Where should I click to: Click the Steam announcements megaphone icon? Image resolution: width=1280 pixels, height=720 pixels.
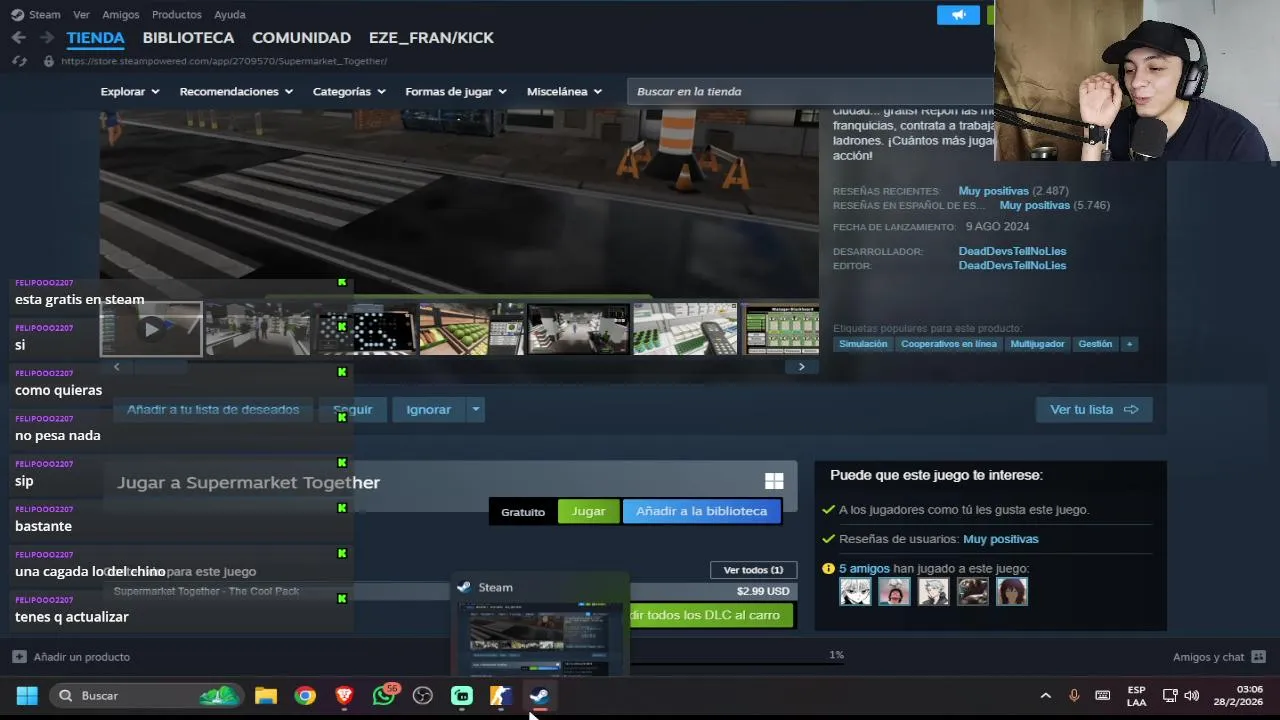(958, 15)
